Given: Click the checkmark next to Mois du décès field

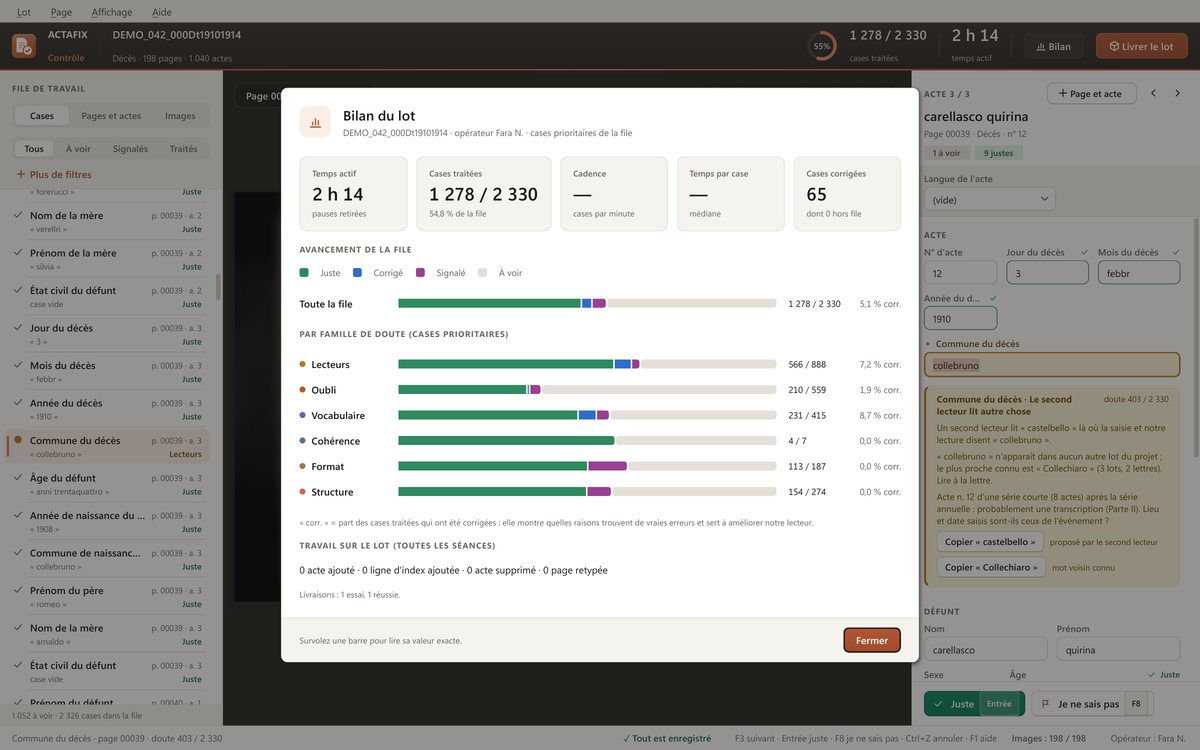Looking at the screenshot, I should coord(1176,251).
